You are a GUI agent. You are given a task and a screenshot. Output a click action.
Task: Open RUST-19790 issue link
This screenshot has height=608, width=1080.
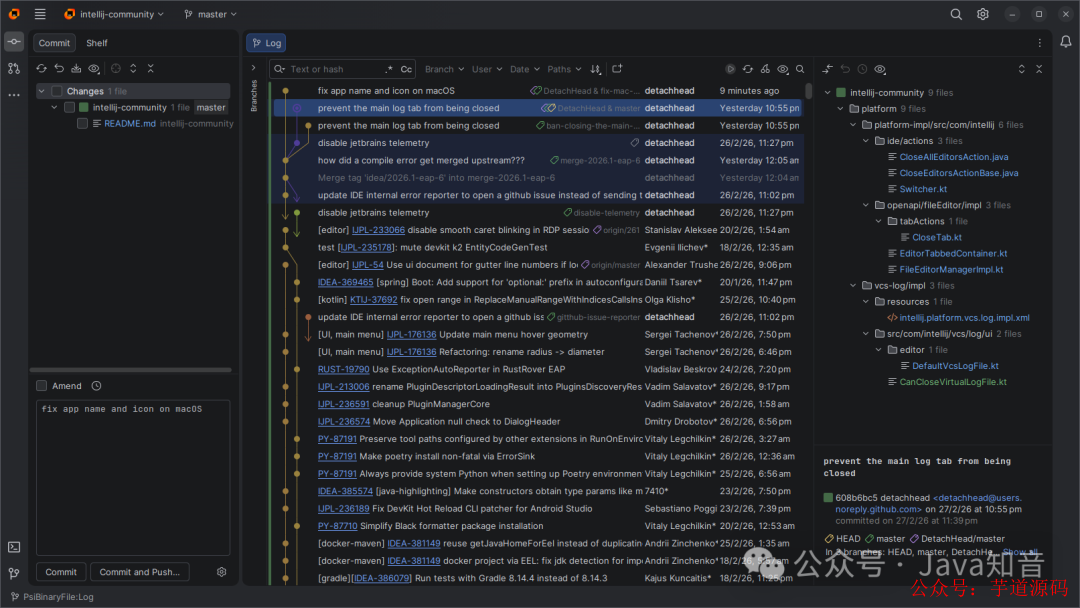344,369
